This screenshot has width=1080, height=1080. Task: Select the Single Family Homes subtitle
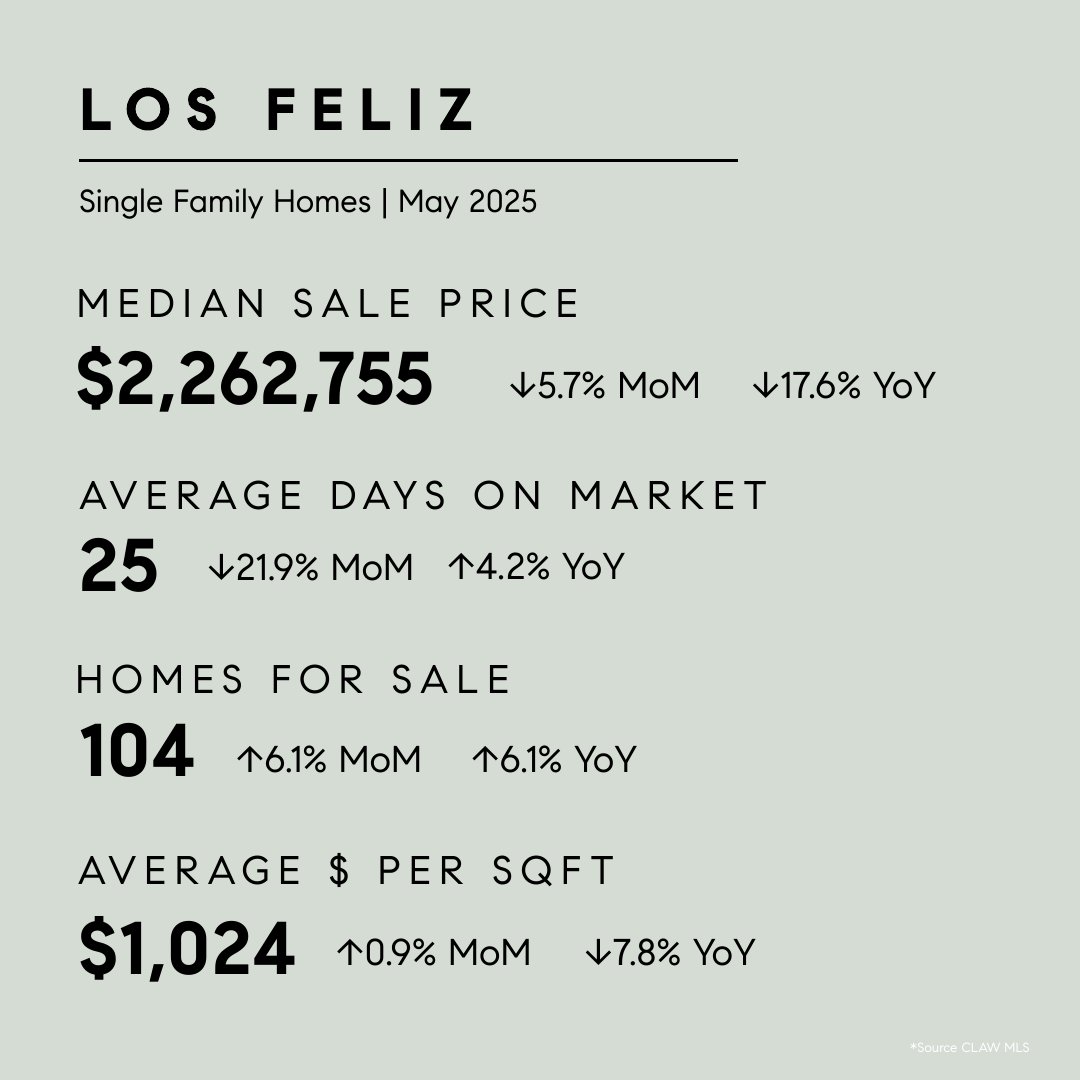click(x=225, y=202)
